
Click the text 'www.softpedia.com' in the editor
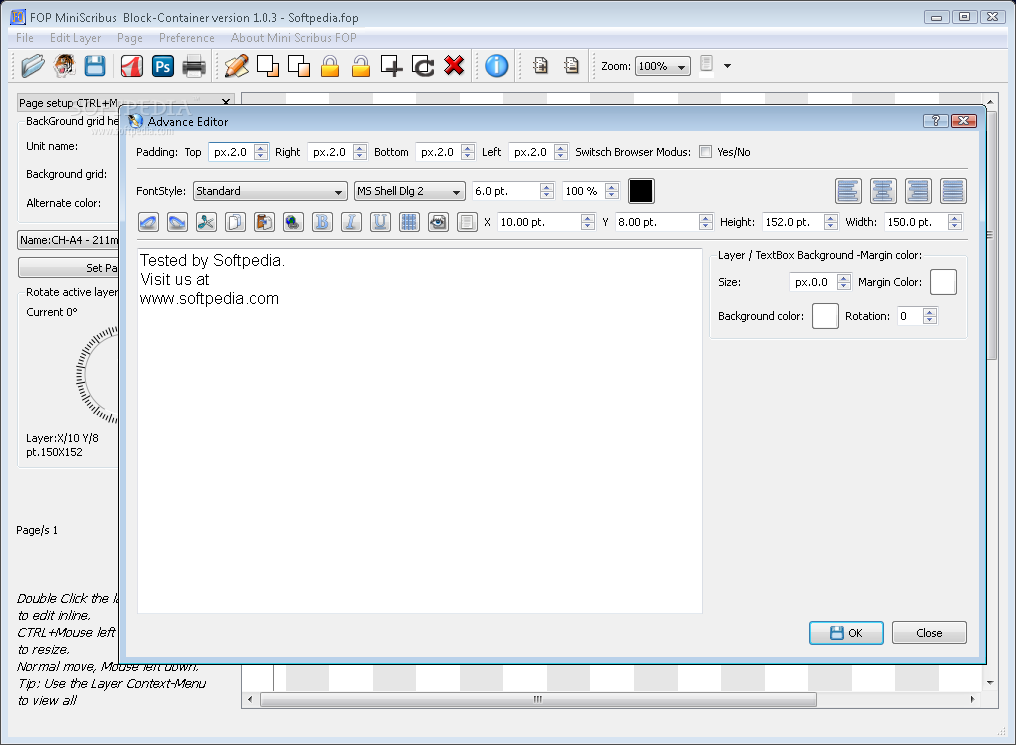tap(209, 299)
